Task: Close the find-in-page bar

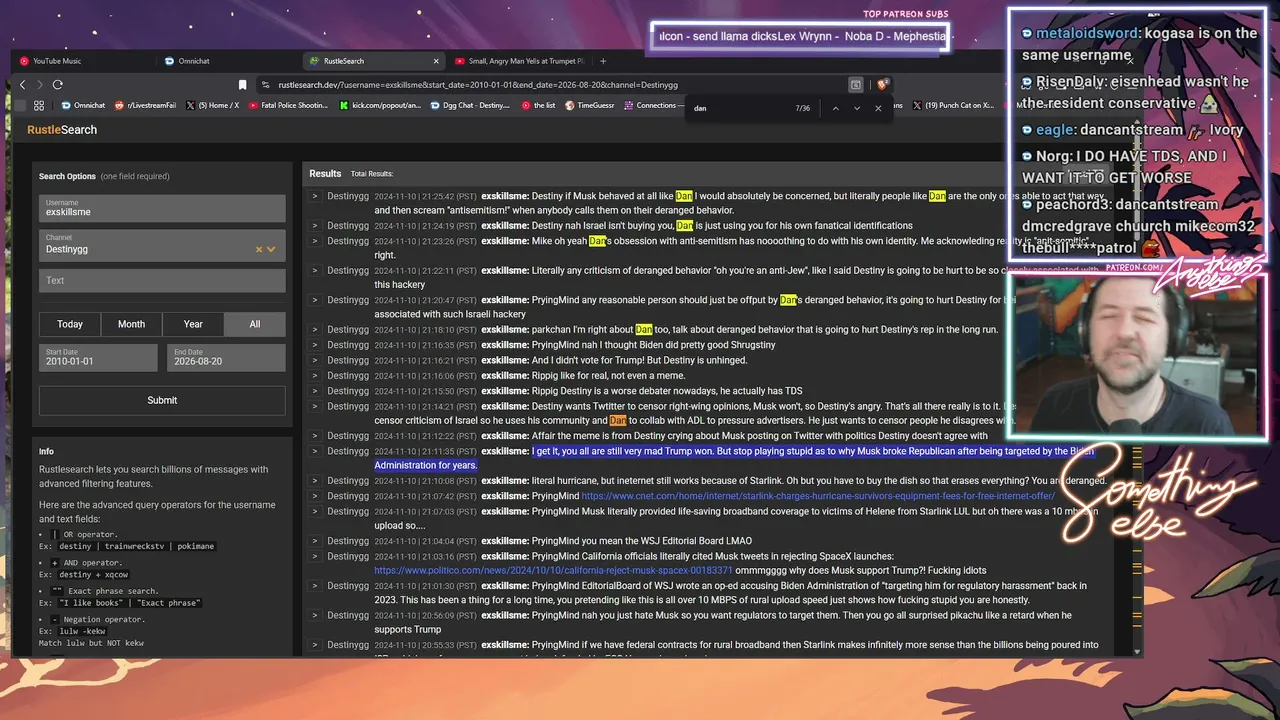Action: [878, 108]
